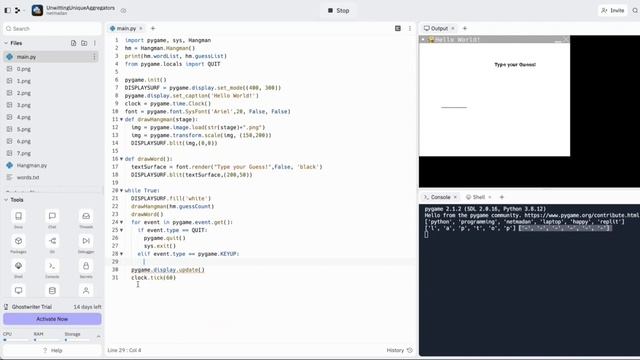Open the options menu for main.py file row
The height and width of the screenshot is (360, 640).
coord(94,57)
